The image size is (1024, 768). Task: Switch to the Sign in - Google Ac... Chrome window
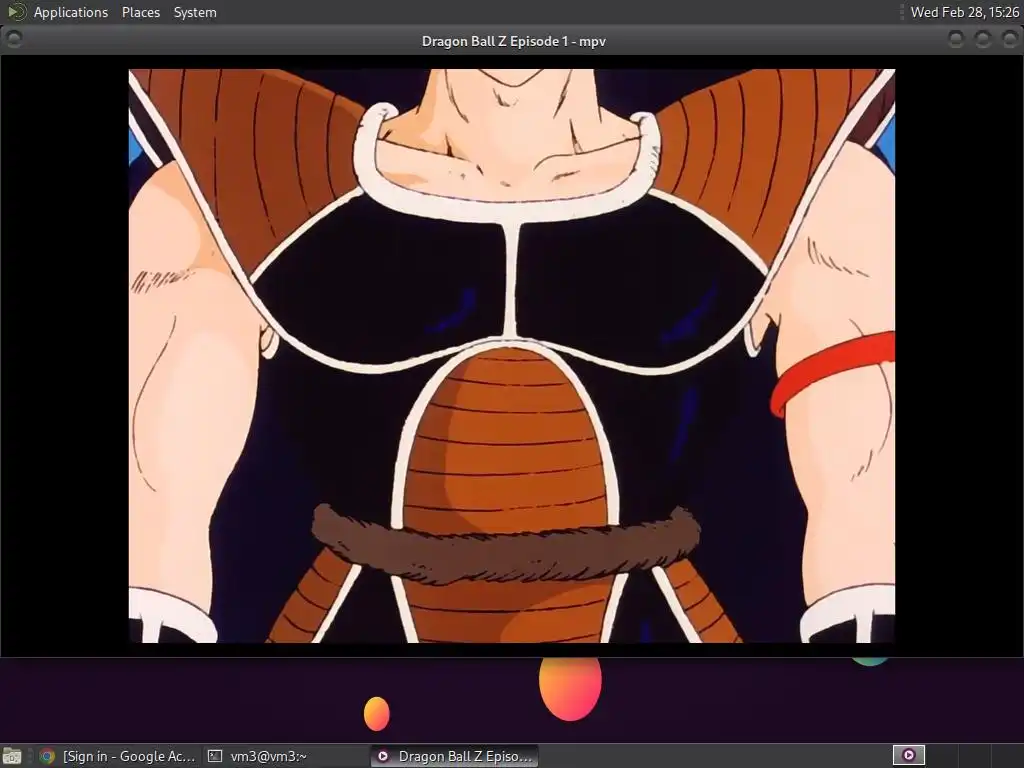click(118, 756)
